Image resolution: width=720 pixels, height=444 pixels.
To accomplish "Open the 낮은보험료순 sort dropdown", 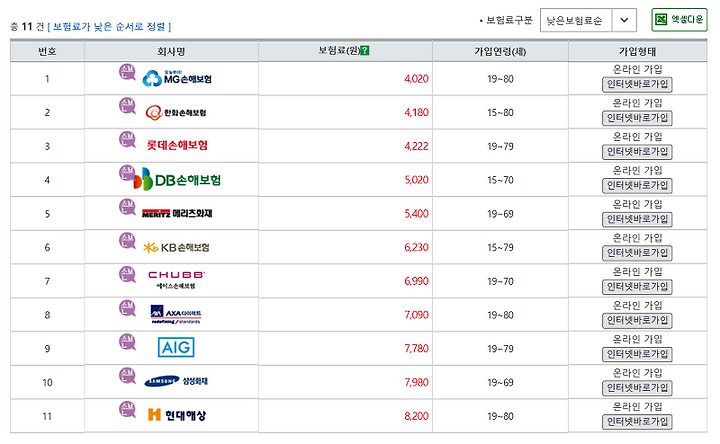I will [588, 20].
